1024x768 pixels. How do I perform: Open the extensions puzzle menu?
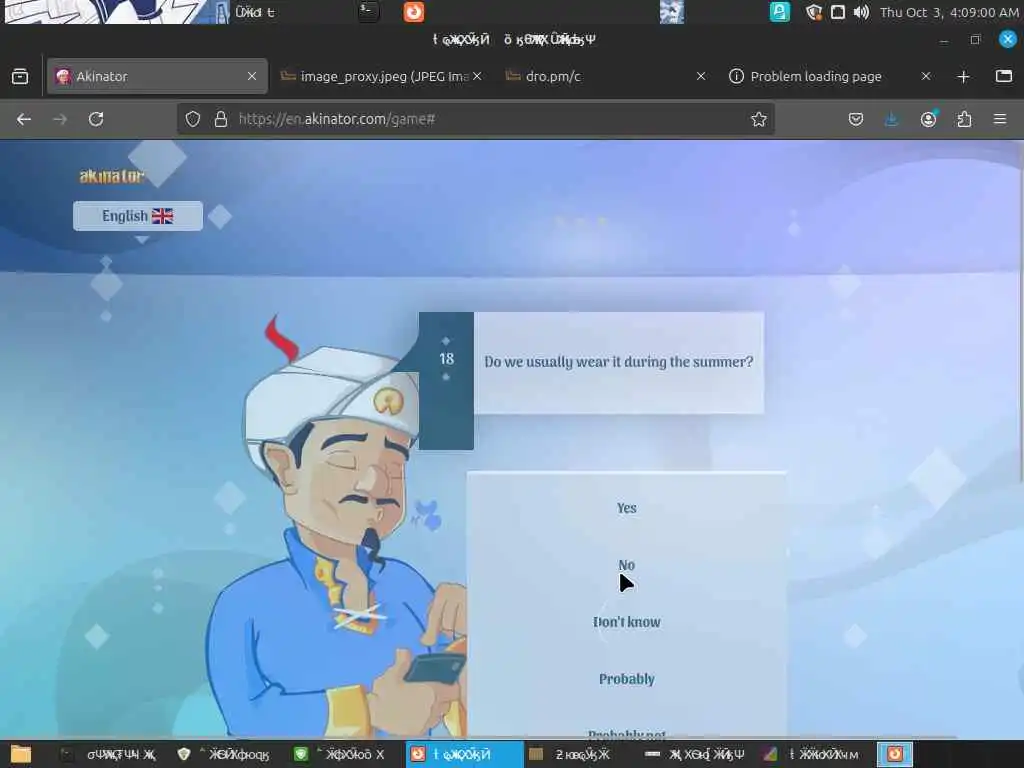click(x=964, y=119)
